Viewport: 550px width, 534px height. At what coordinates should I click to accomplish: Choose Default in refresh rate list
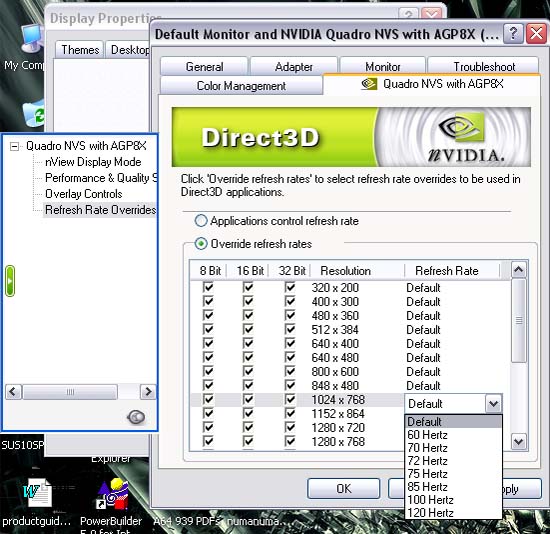coord(453,421)
